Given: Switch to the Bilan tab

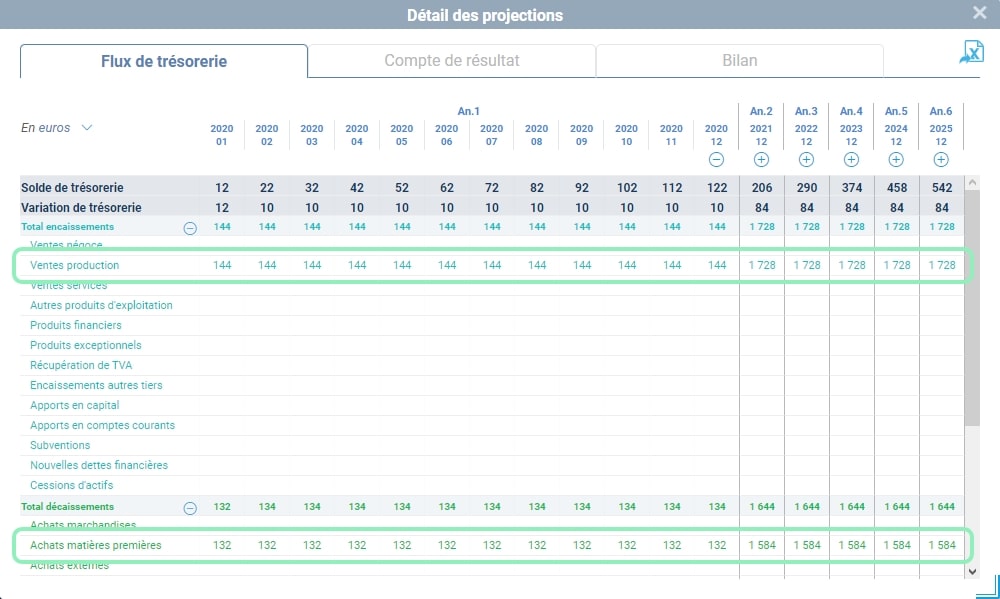Looking at the screenshot, I should [x=740, y=61].
